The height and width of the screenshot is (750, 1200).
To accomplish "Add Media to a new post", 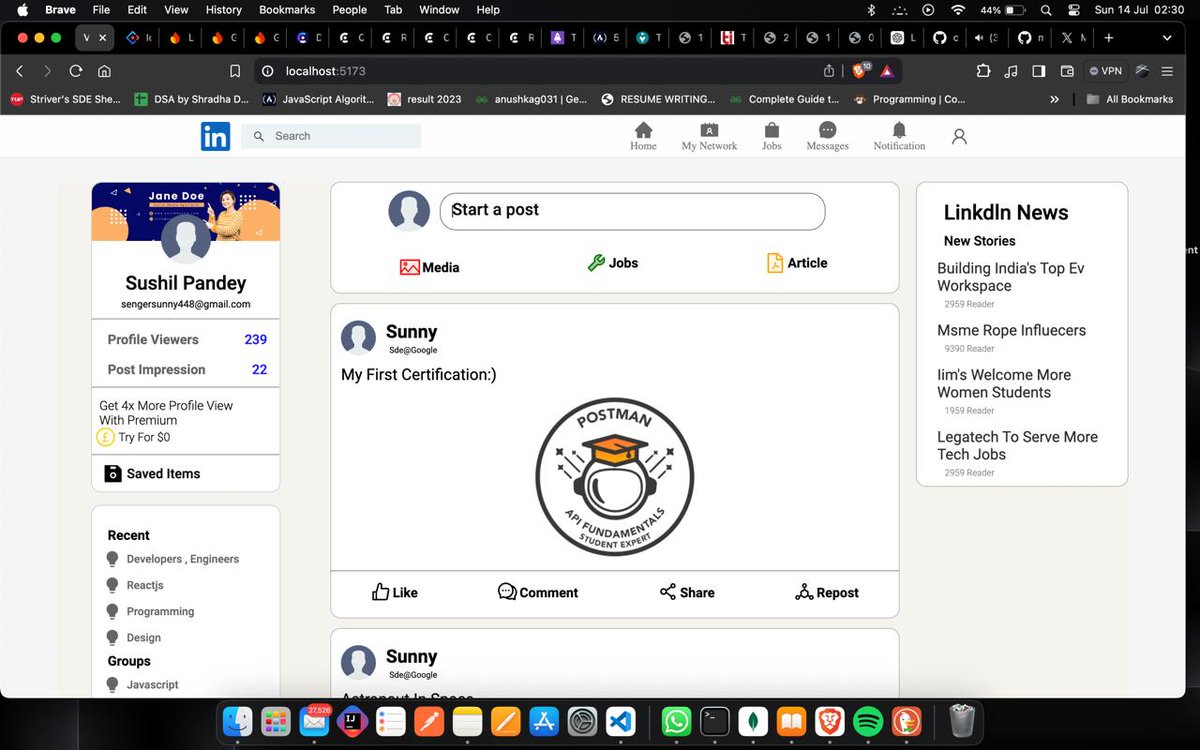I will 430,267.
